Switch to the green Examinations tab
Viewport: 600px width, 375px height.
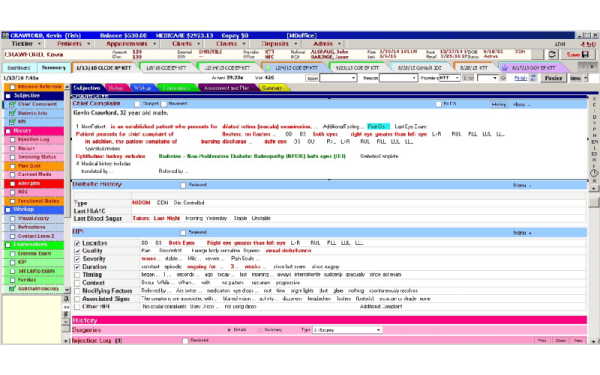(176, 88)
